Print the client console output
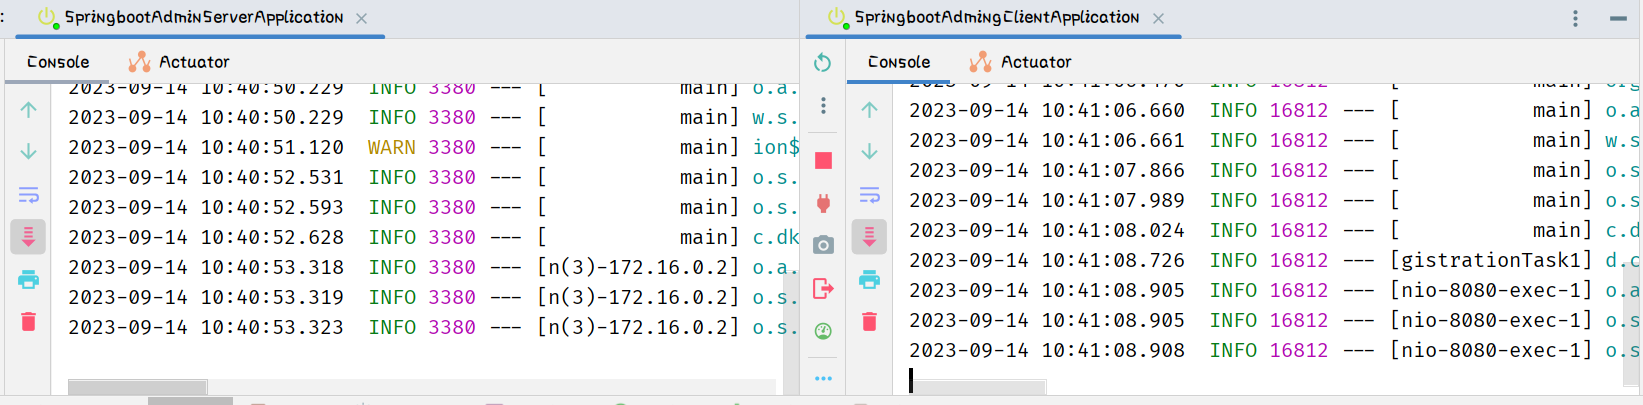Screen dimensions: 1643x405 point(869,280)
